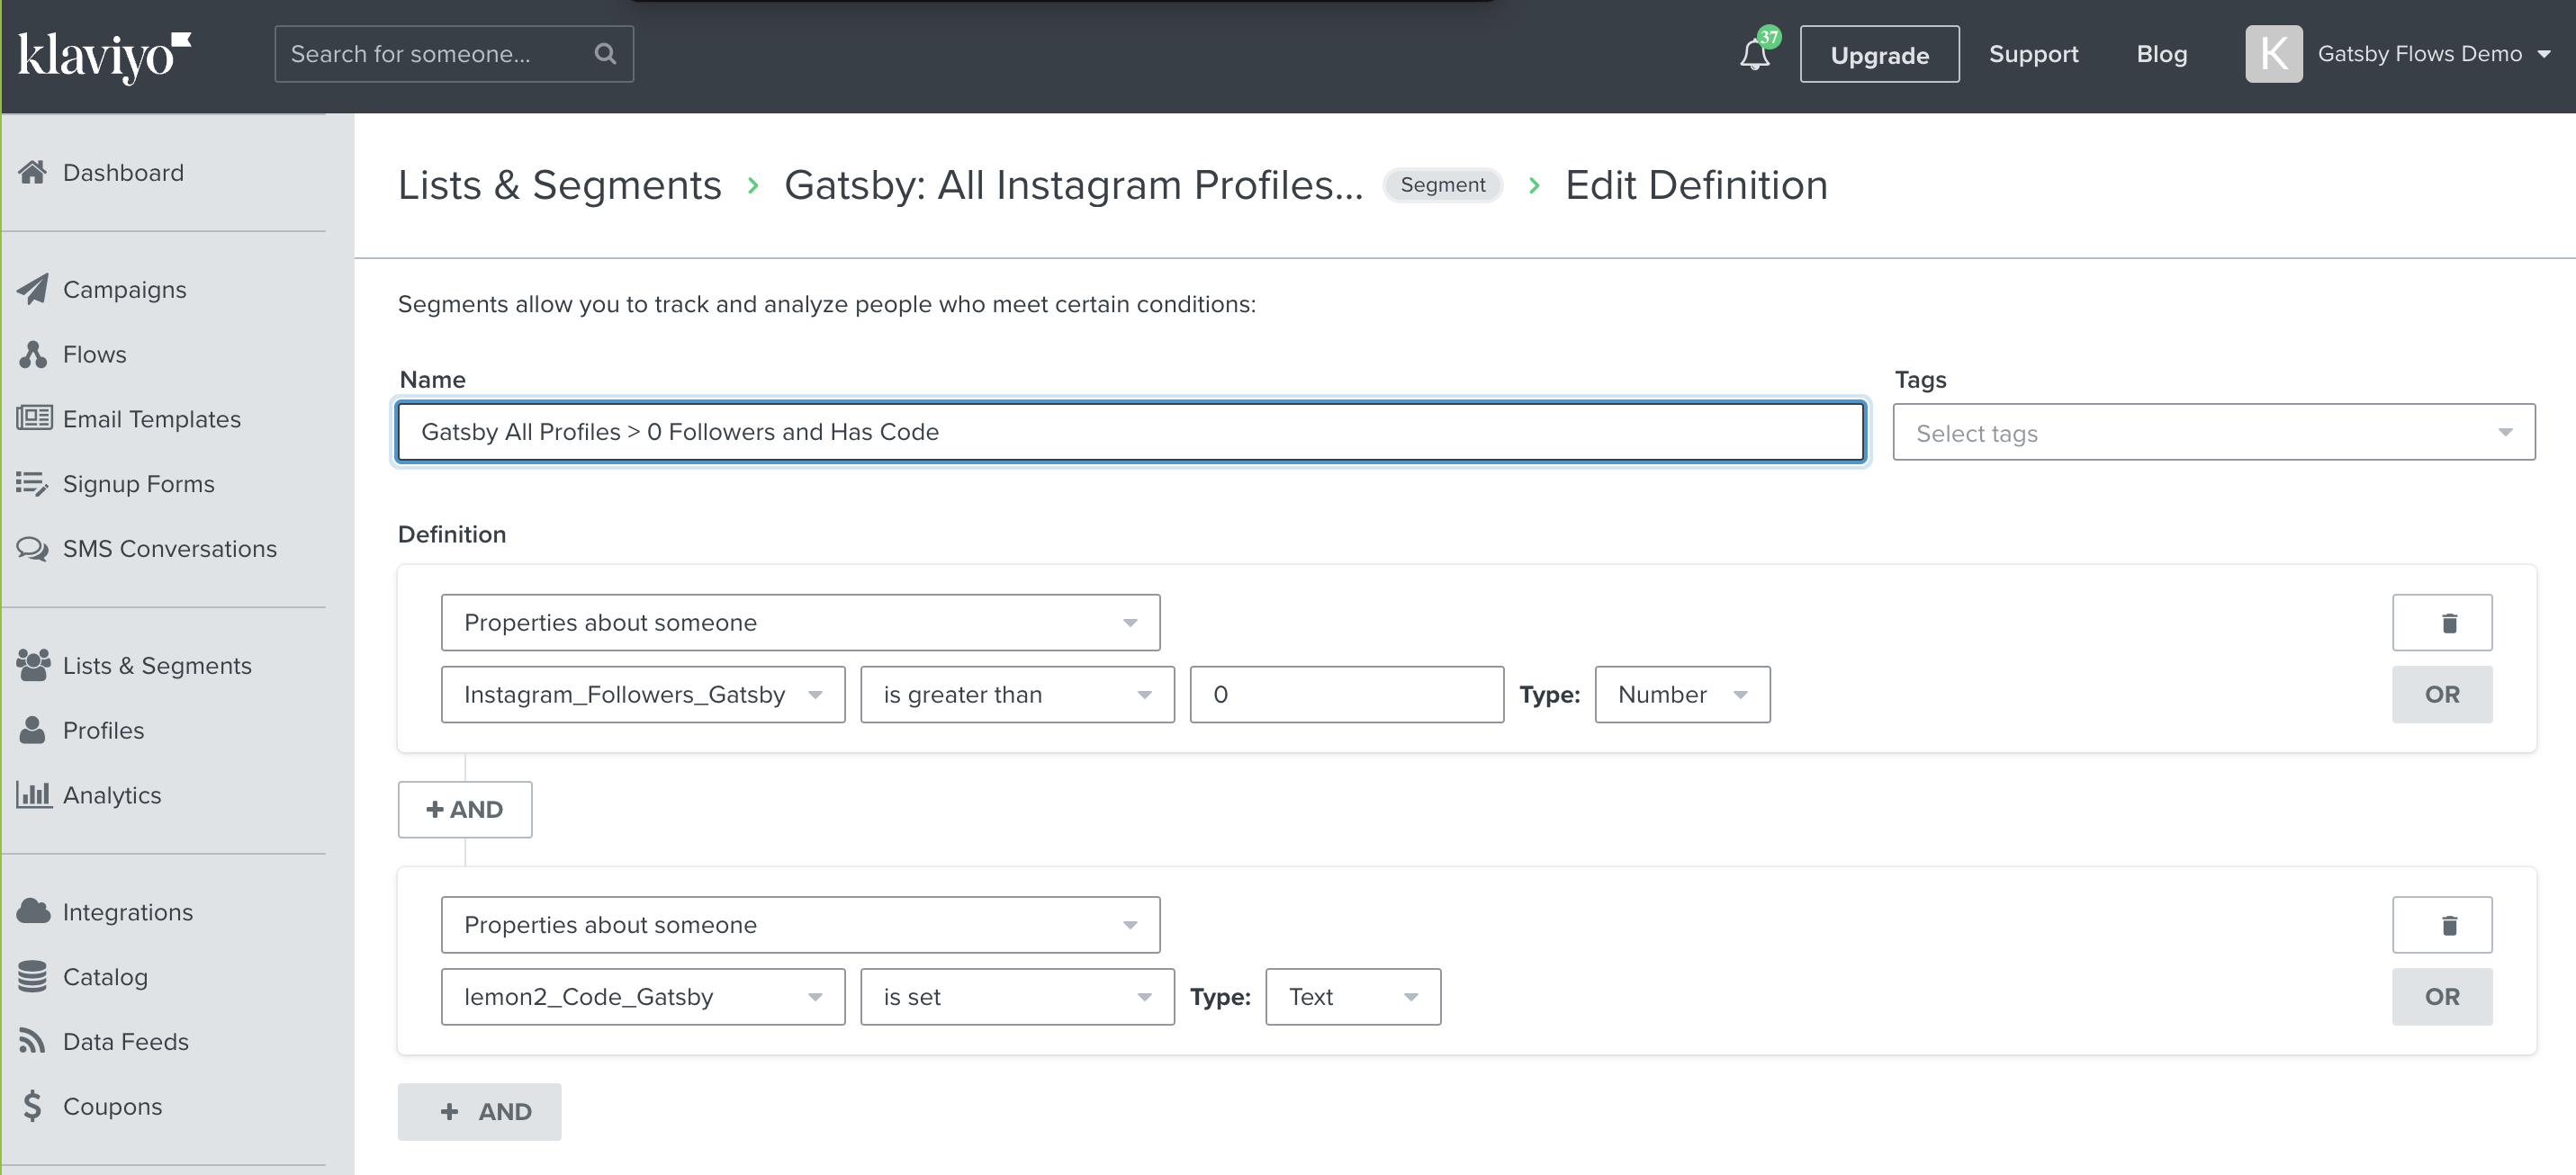Open Catalog in sidebar

pyautogui.click(x=105, y=977)
